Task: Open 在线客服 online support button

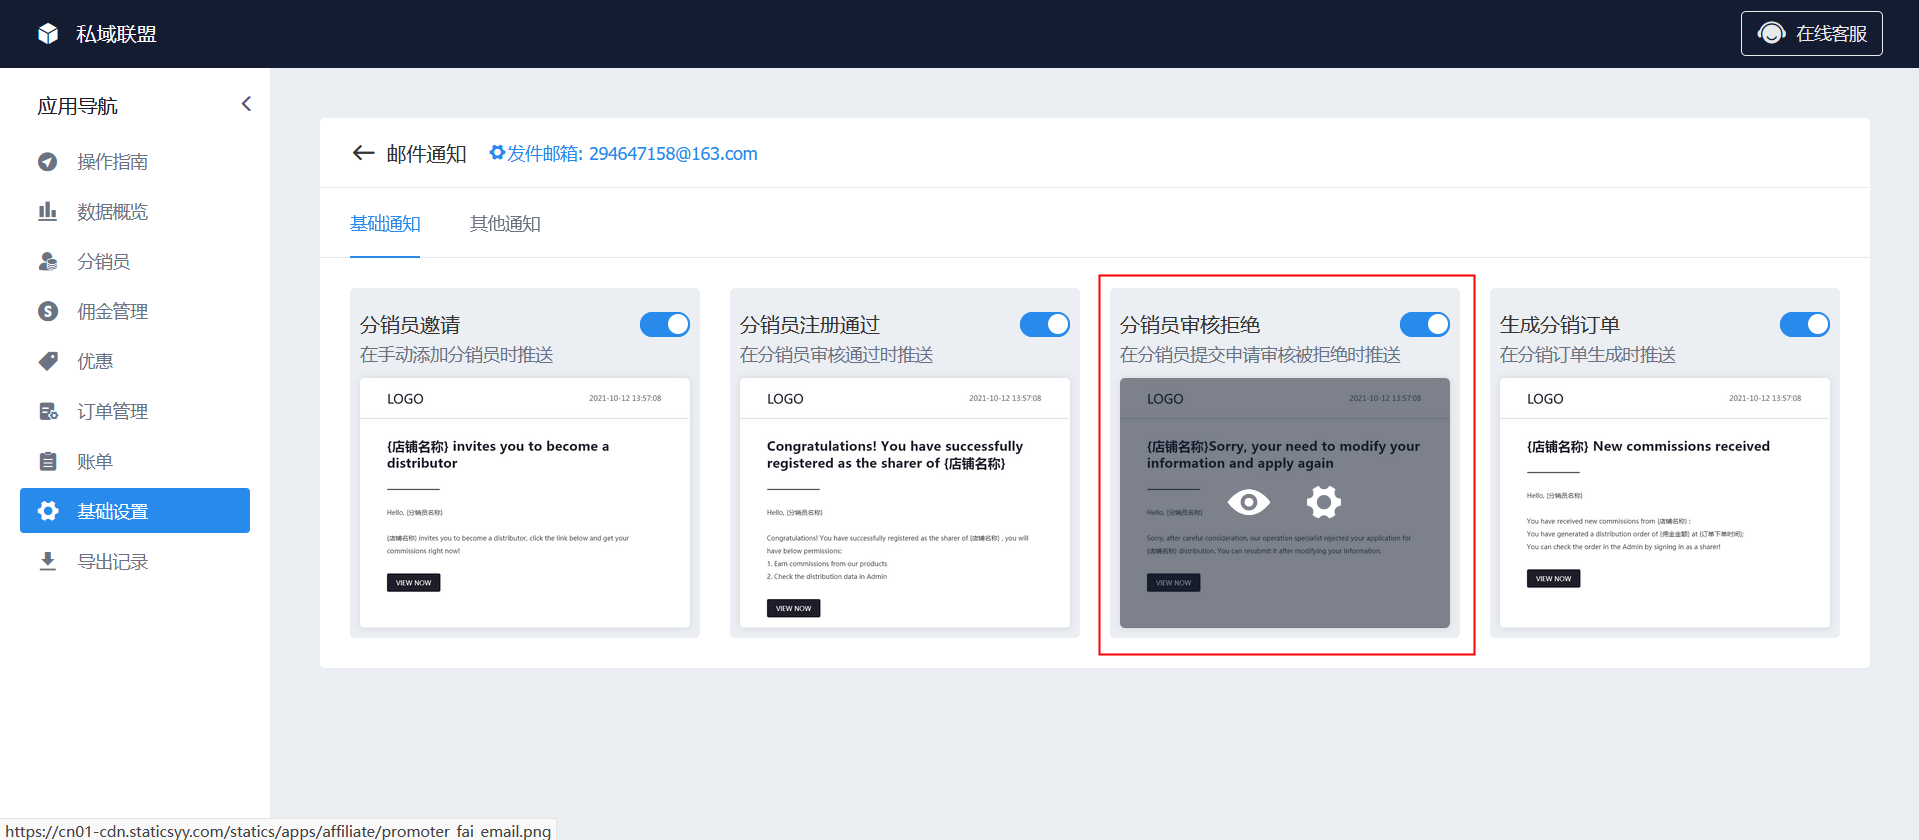Action: point(1811,34)
